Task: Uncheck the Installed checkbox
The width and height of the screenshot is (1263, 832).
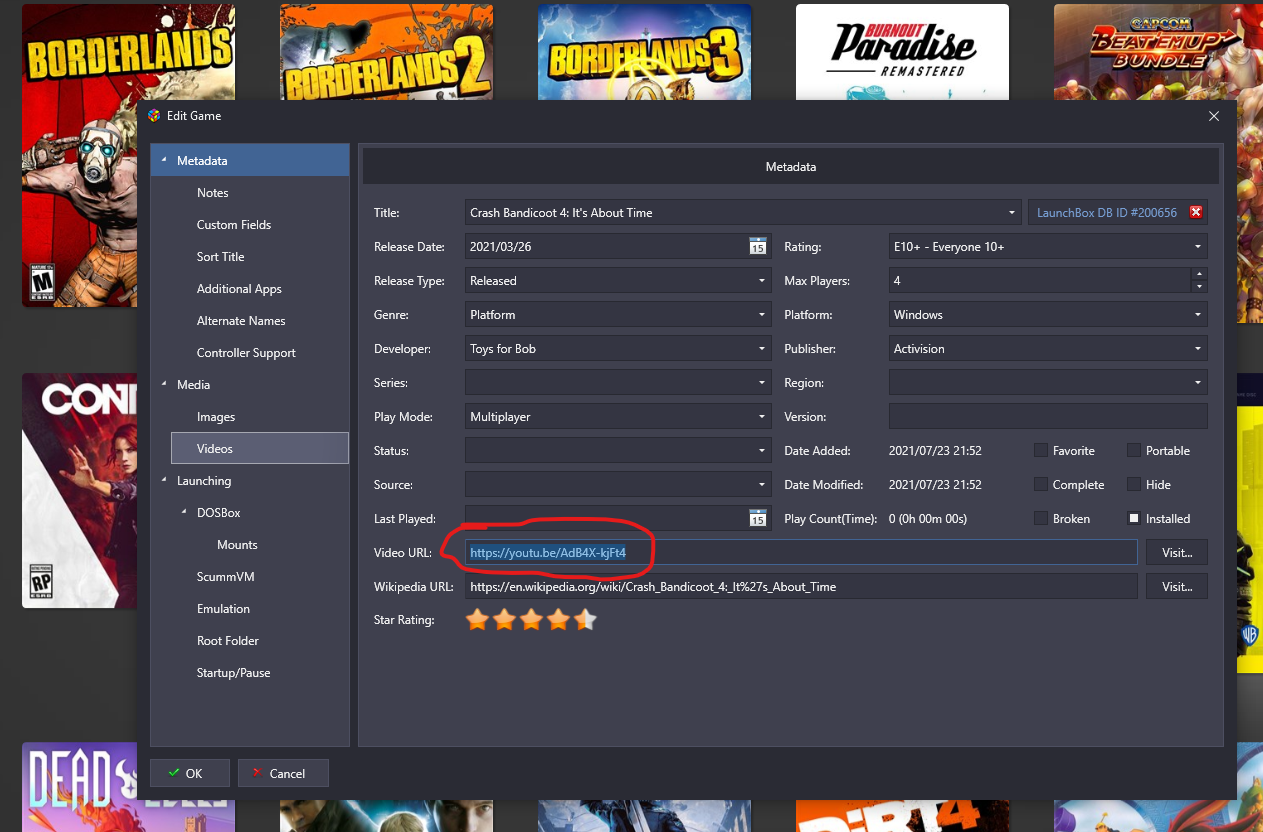Action: point(1134,519)
